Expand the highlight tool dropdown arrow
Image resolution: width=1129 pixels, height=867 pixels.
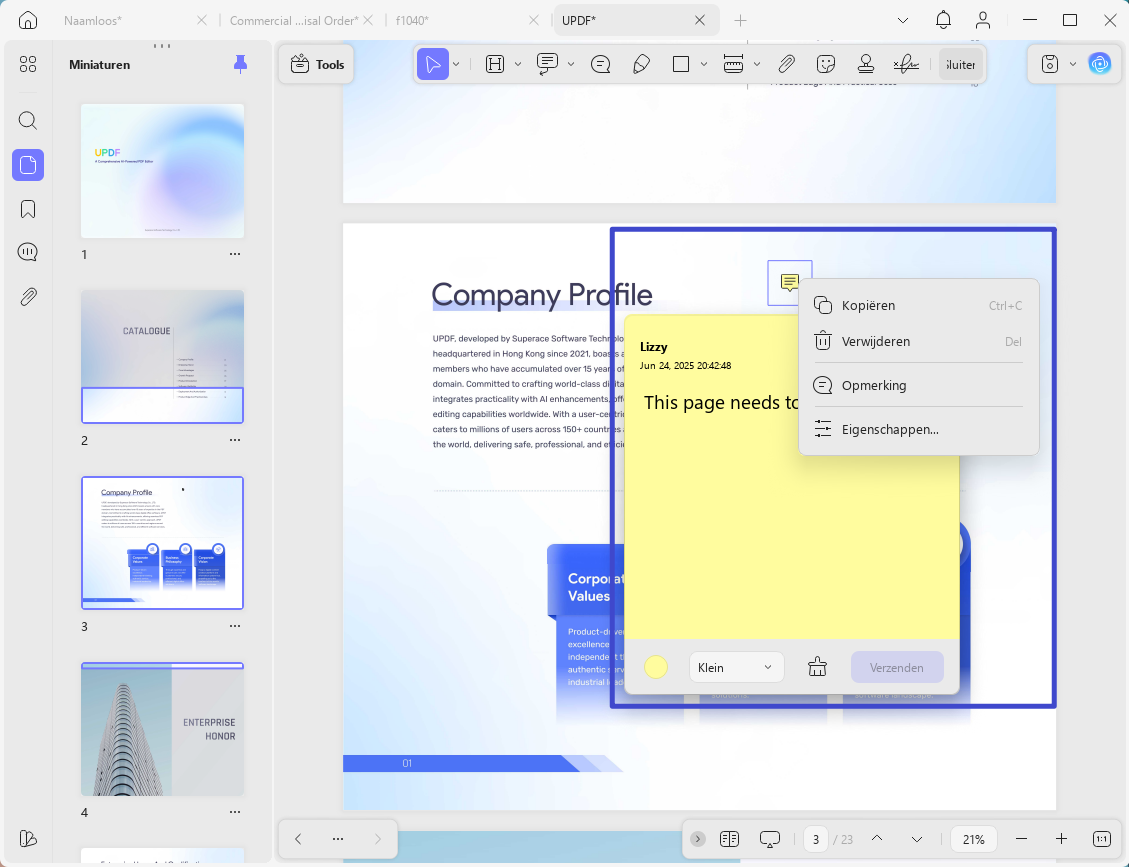[518, 64]
